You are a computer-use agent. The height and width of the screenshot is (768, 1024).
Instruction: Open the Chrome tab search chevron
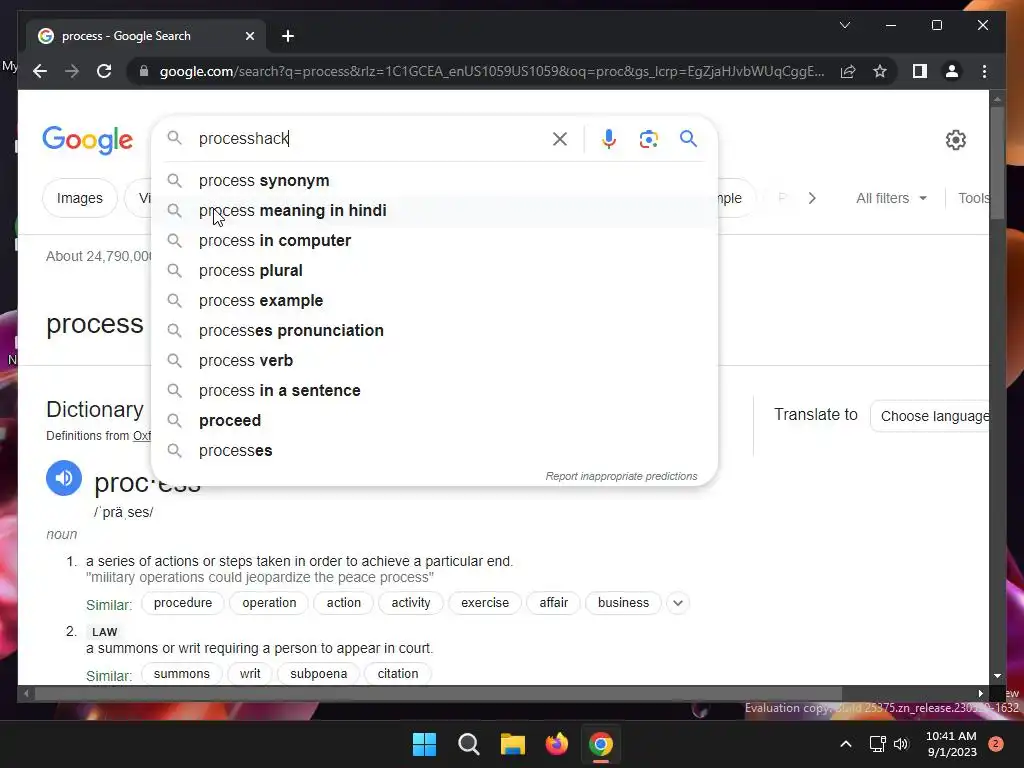(844, 25)
